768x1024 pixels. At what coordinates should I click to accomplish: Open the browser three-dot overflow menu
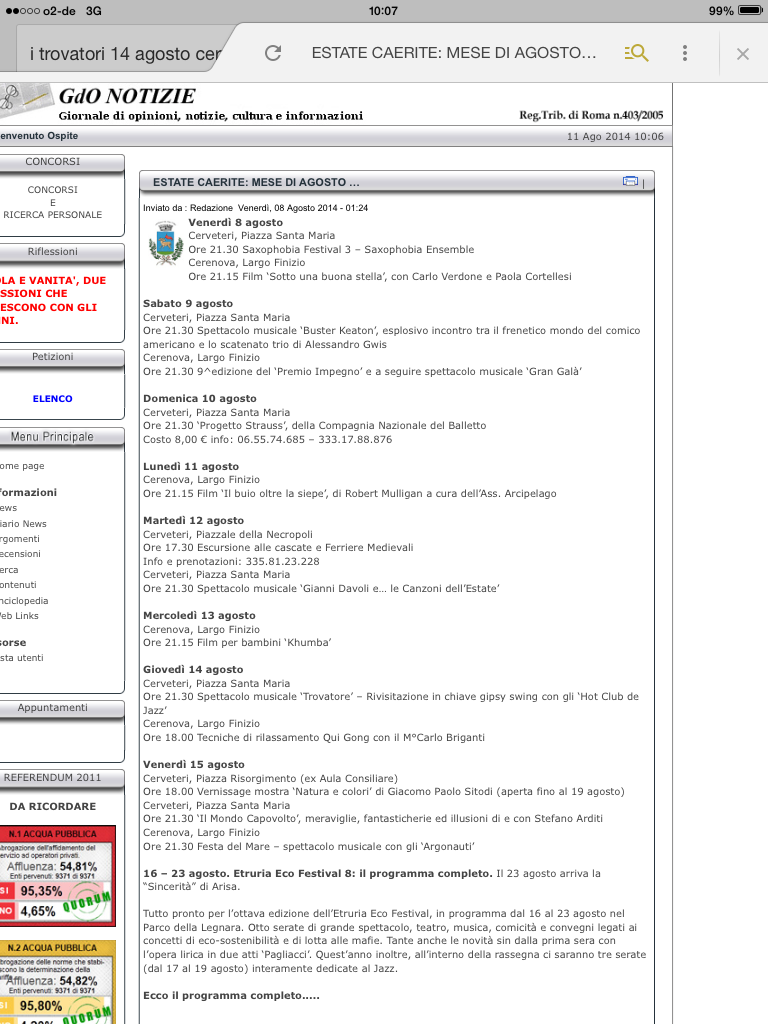coord(685,53)
